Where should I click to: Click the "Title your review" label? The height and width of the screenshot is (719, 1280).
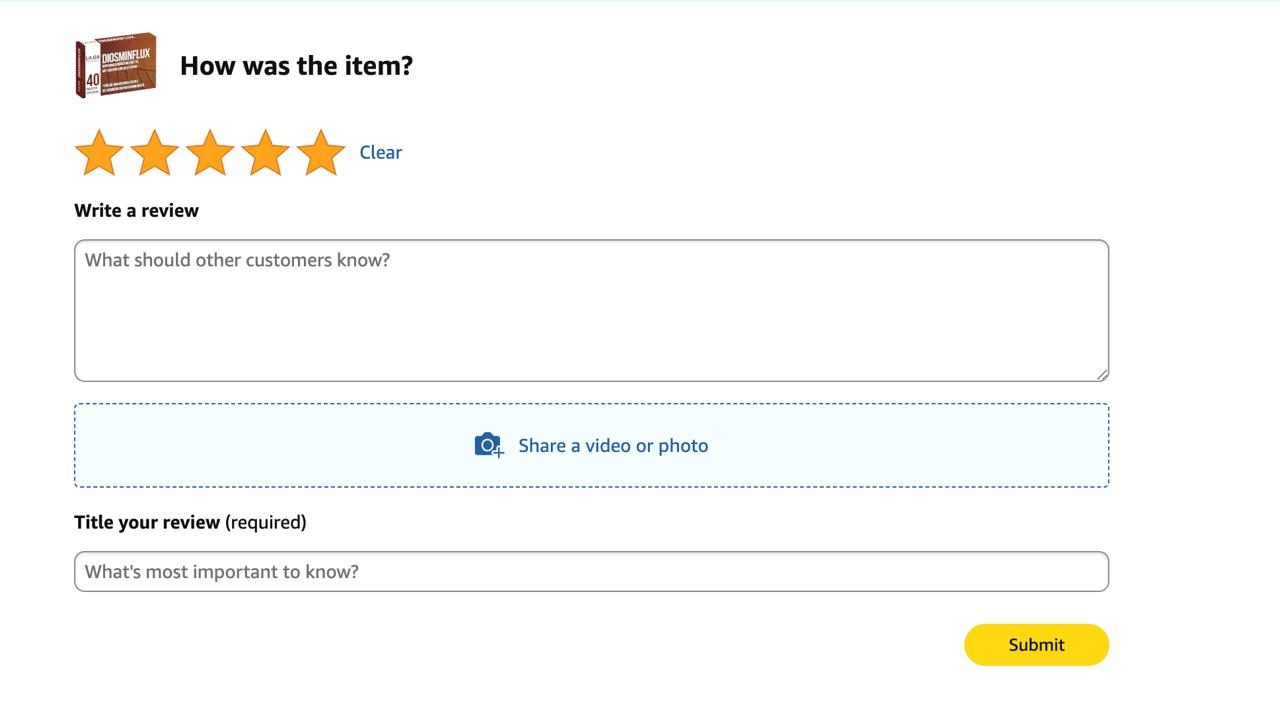click(x=147, y=522)
